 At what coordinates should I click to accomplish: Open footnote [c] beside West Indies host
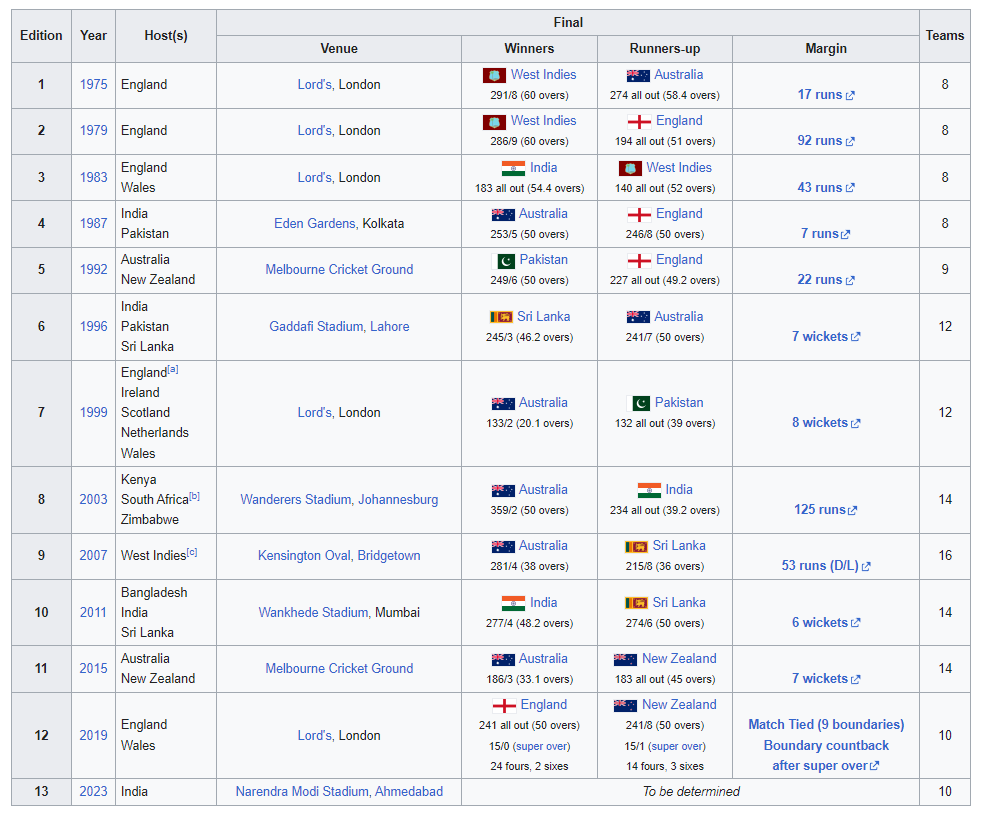click(x=192, y=552)
